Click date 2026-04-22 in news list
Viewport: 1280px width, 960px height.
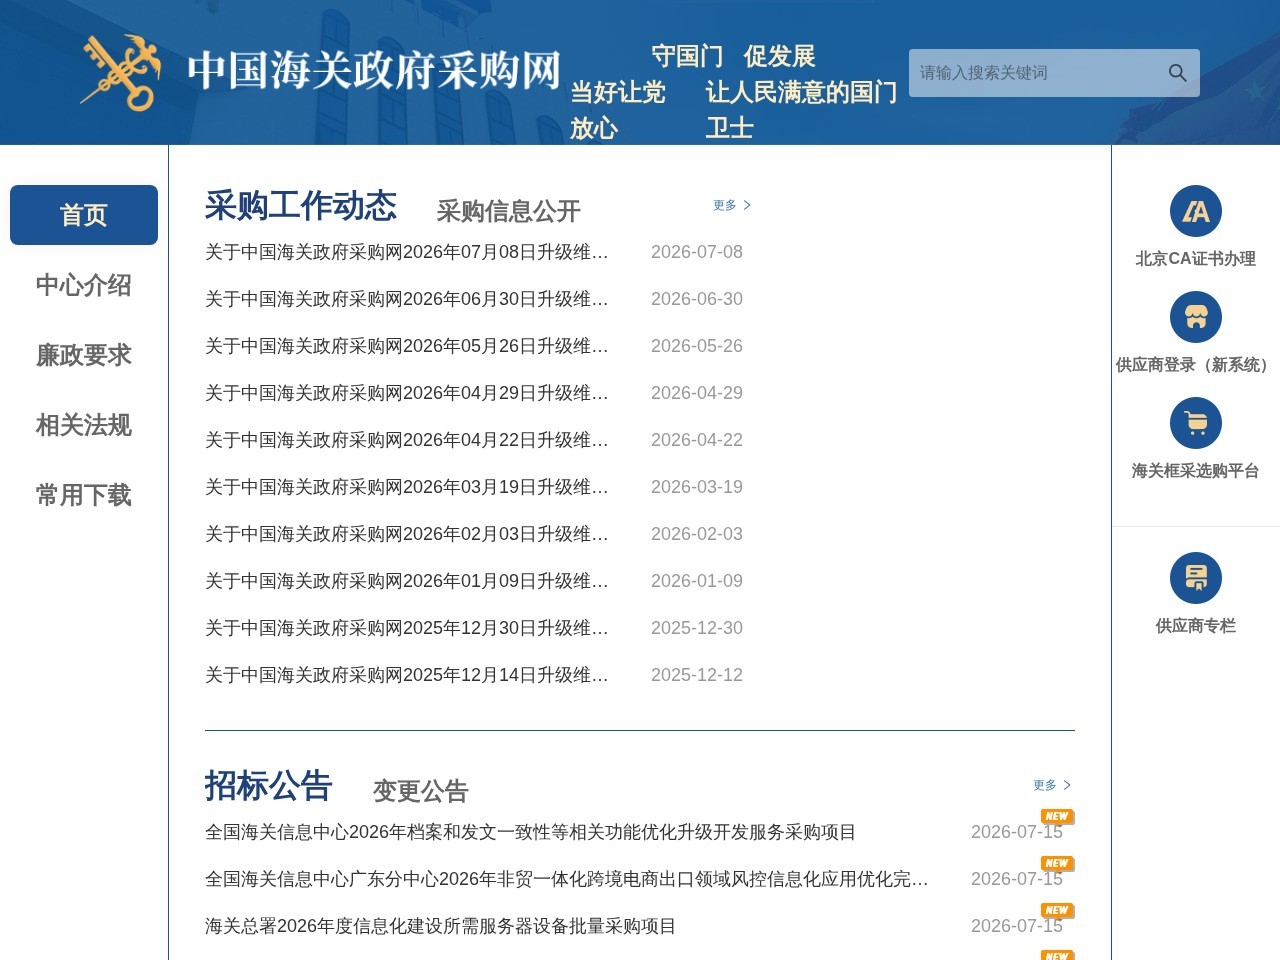pos(697,440)
